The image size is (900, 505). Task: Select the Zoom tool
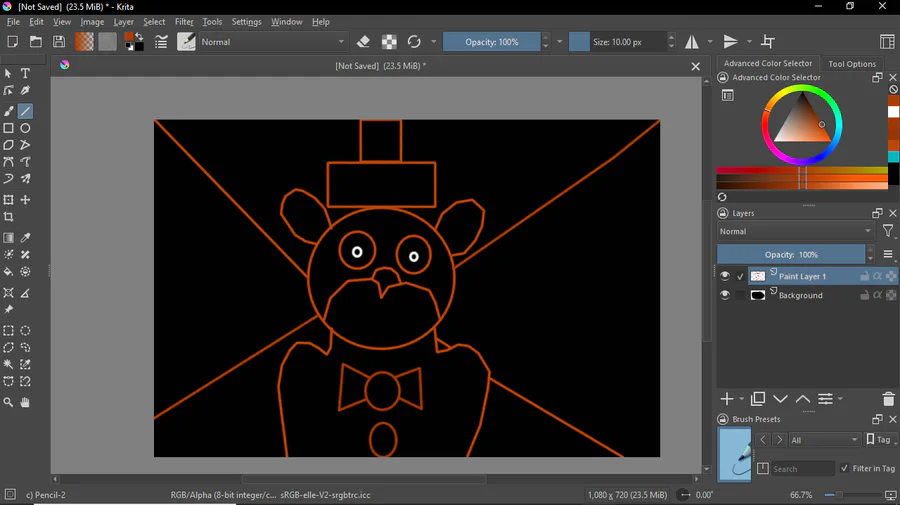pos(9,402)
